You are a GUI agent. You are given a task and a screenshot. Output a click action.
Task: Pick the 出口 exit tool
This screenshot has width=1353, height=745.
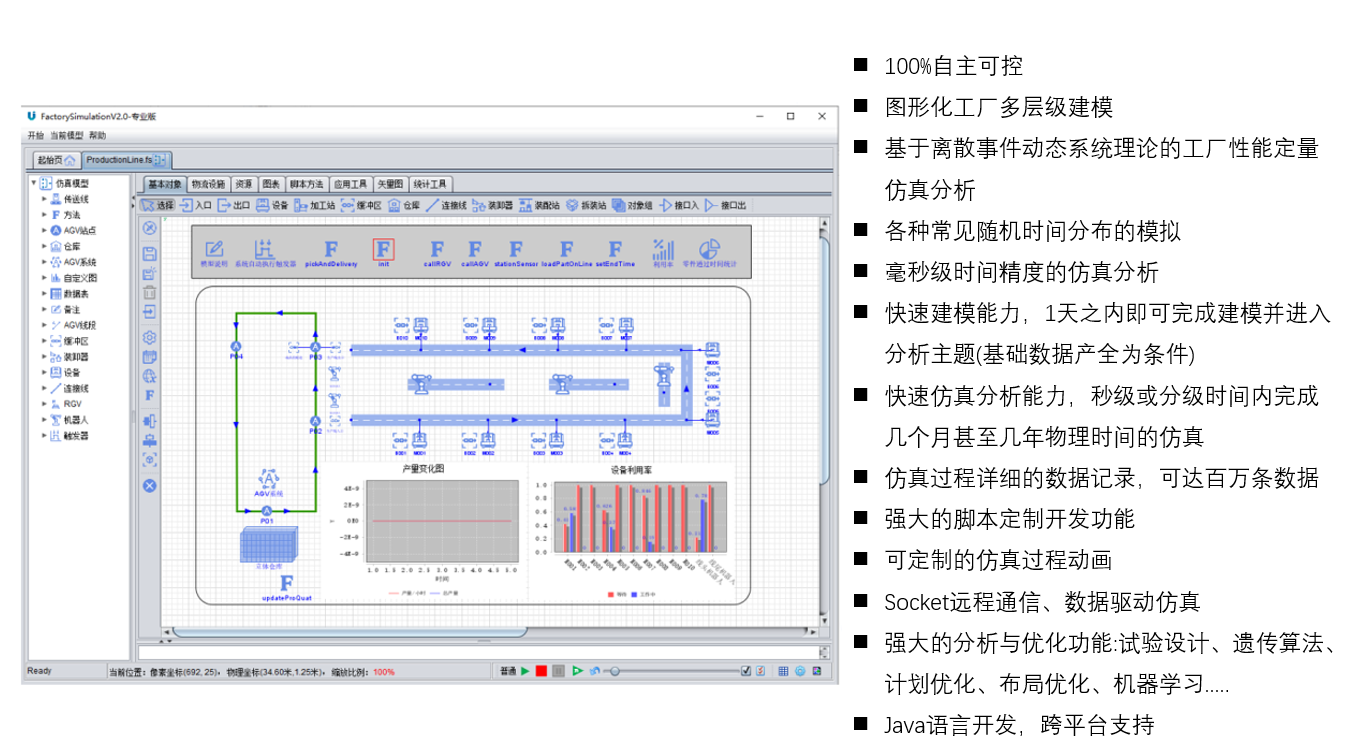[x=234, y=205]
